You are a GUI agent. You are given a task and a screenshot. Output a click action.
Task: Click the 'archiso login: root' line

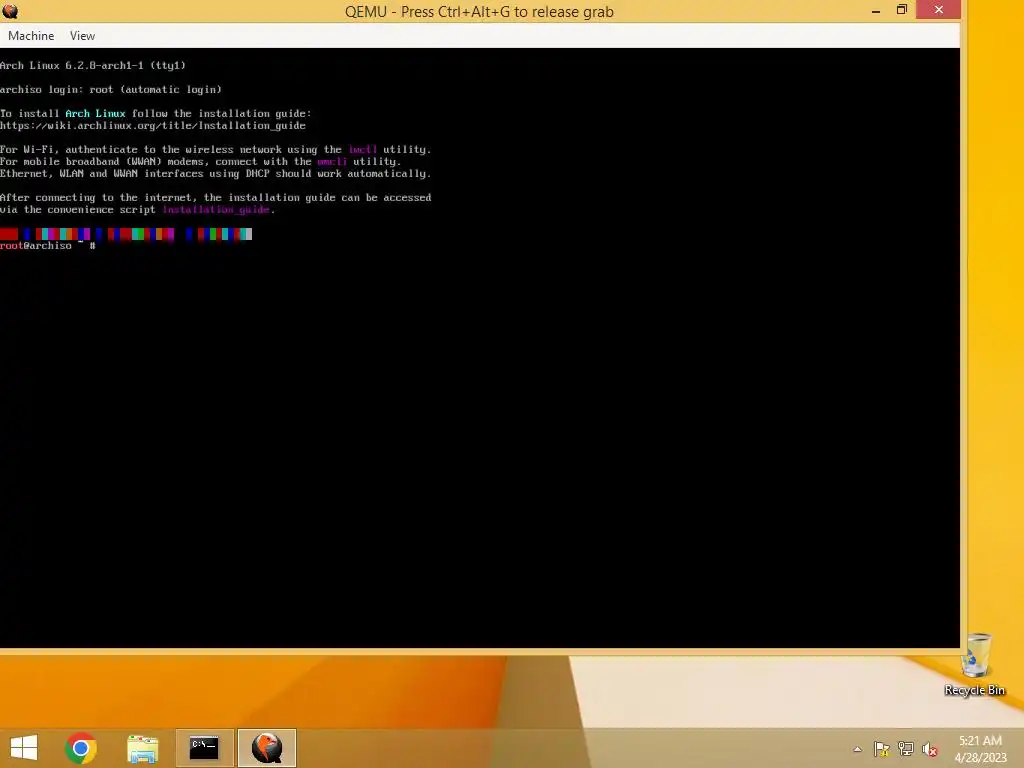coord(111,89)
